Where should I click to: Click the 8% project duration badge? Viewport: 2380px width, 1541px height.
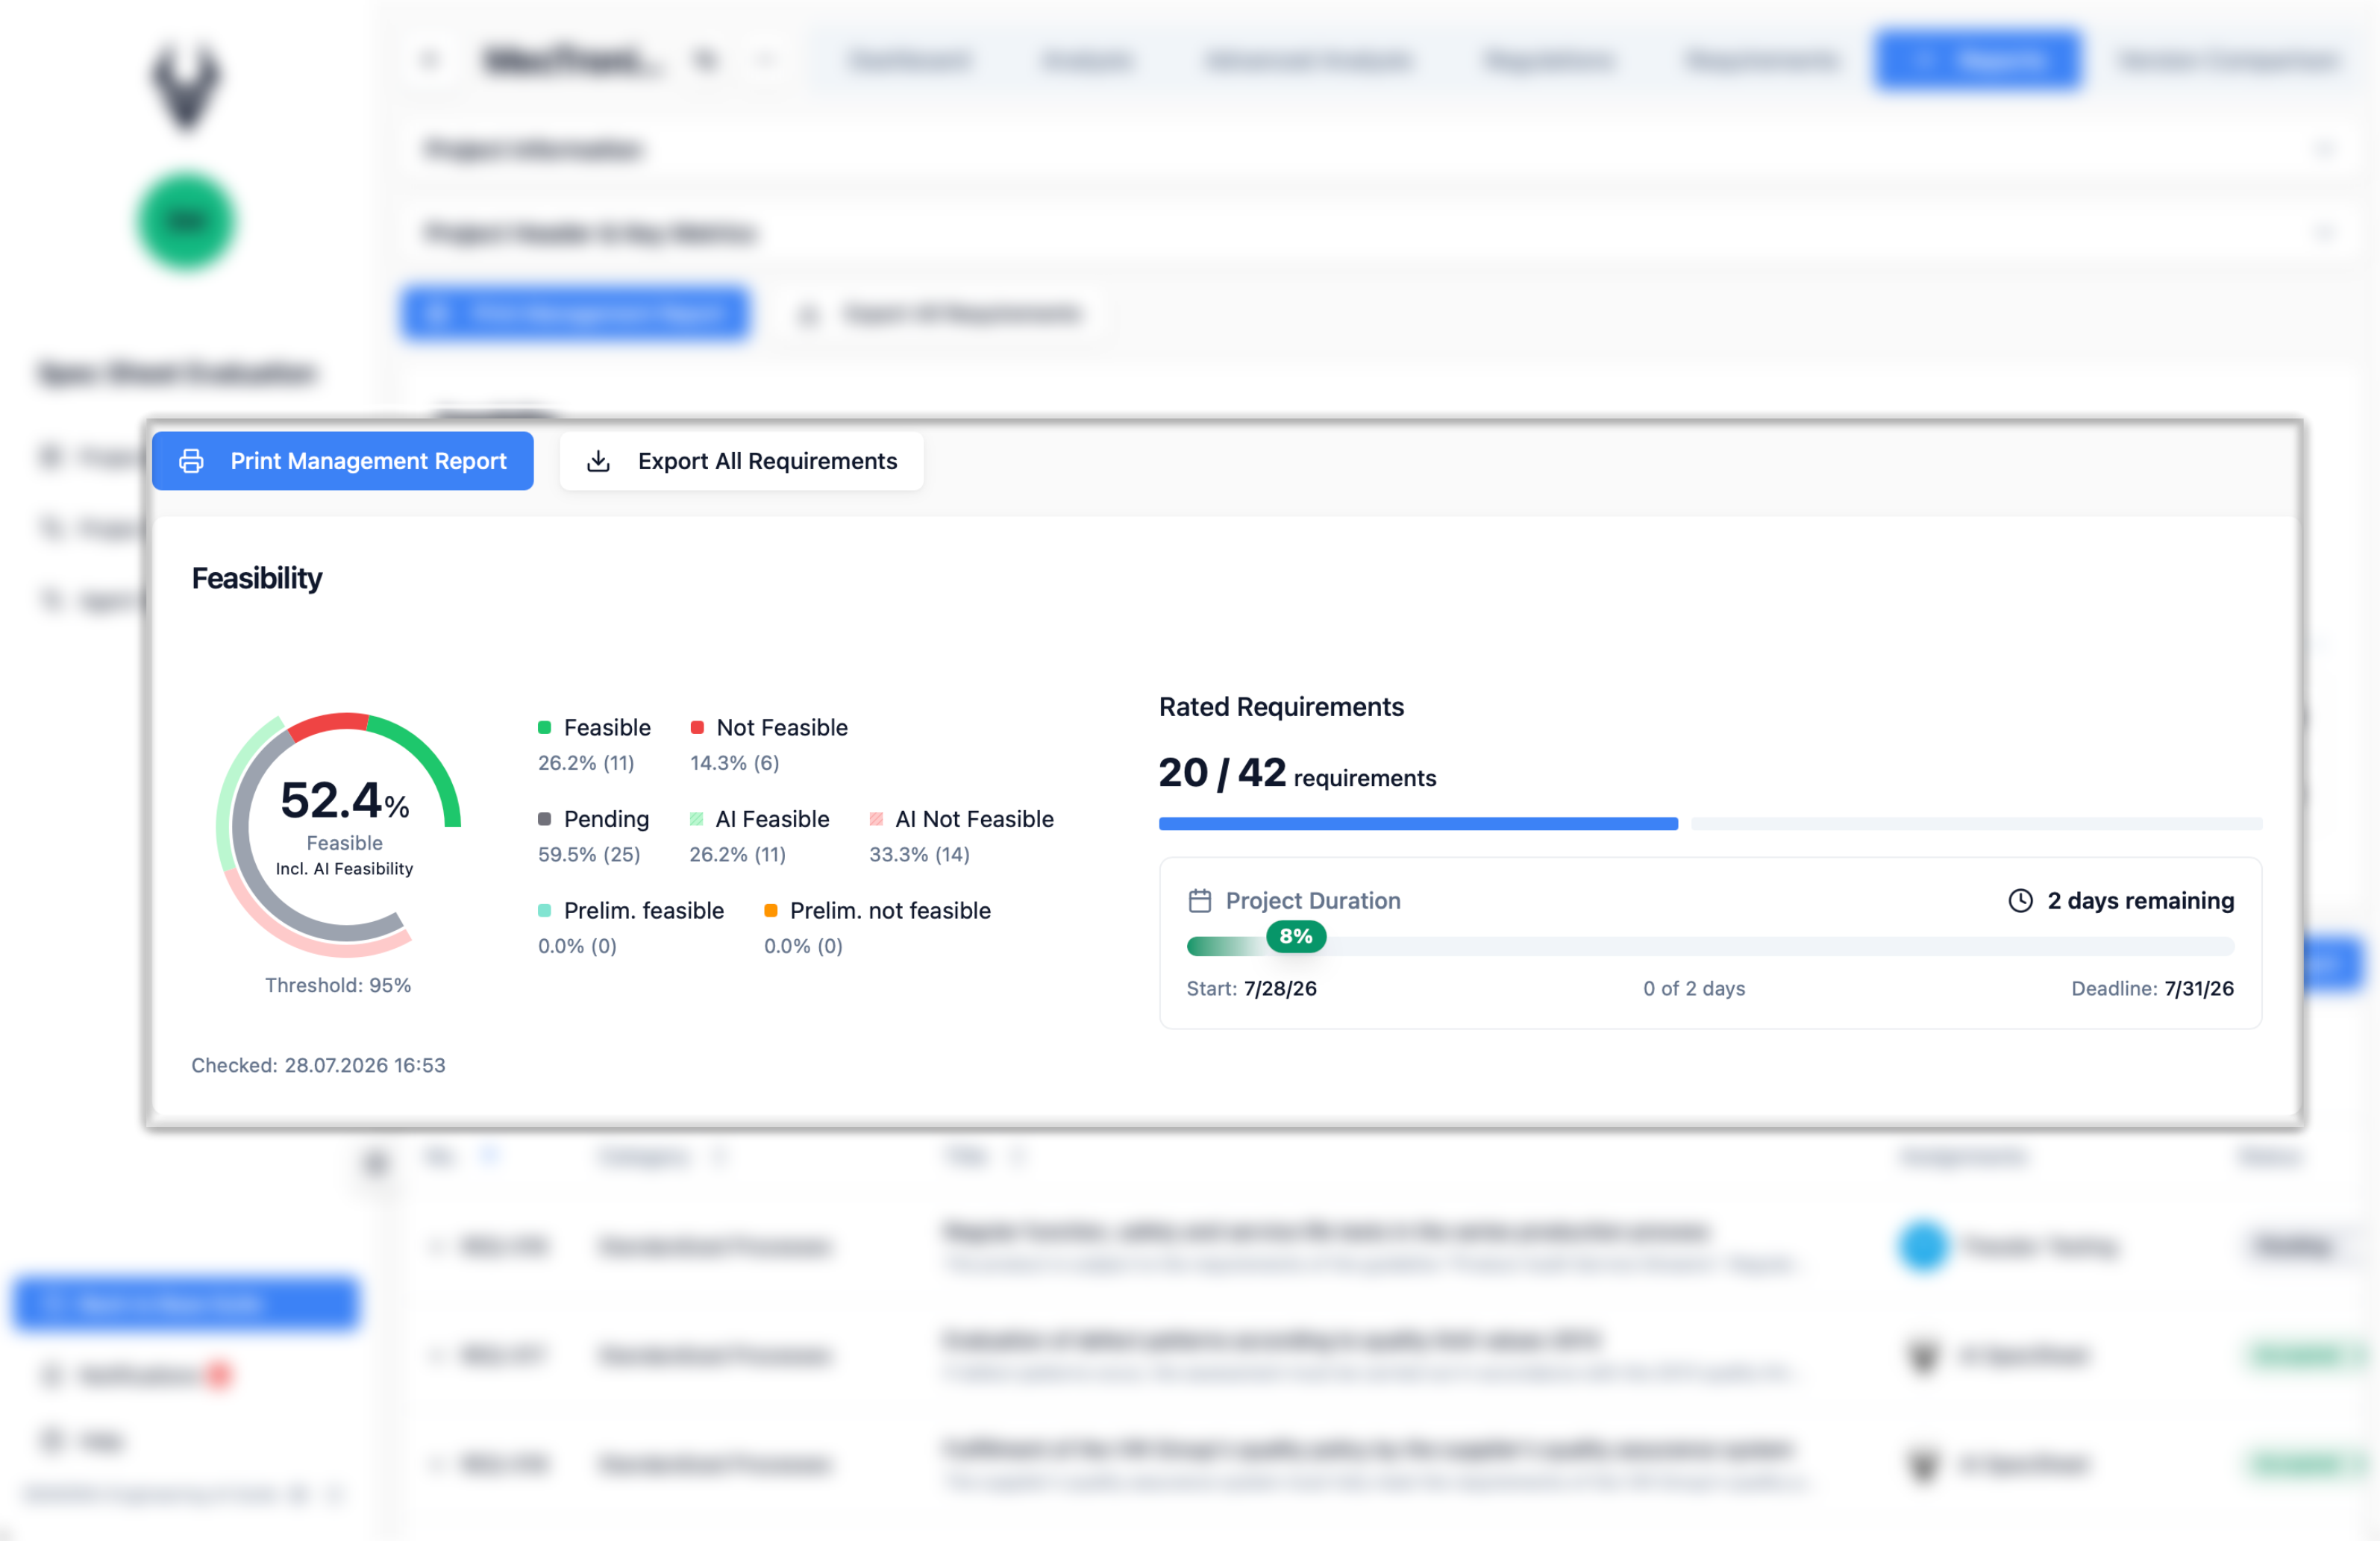click(x=1296, y=936)
